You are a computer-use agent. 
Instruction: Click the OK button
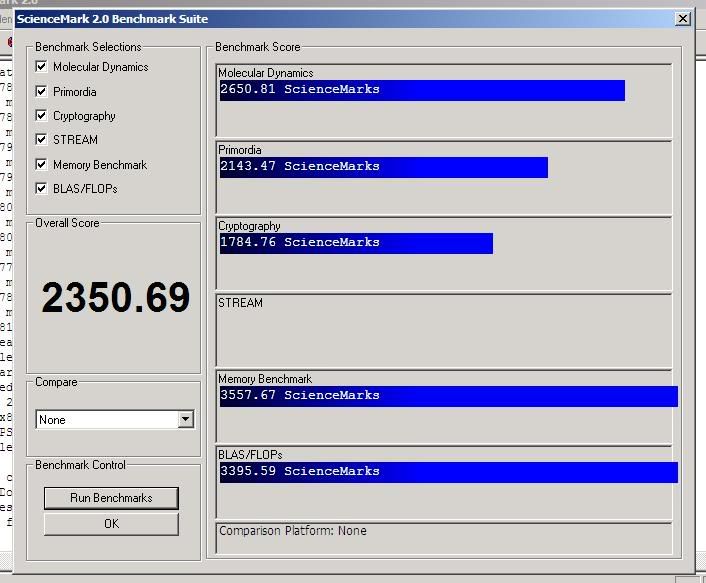[x=111, y=524]
